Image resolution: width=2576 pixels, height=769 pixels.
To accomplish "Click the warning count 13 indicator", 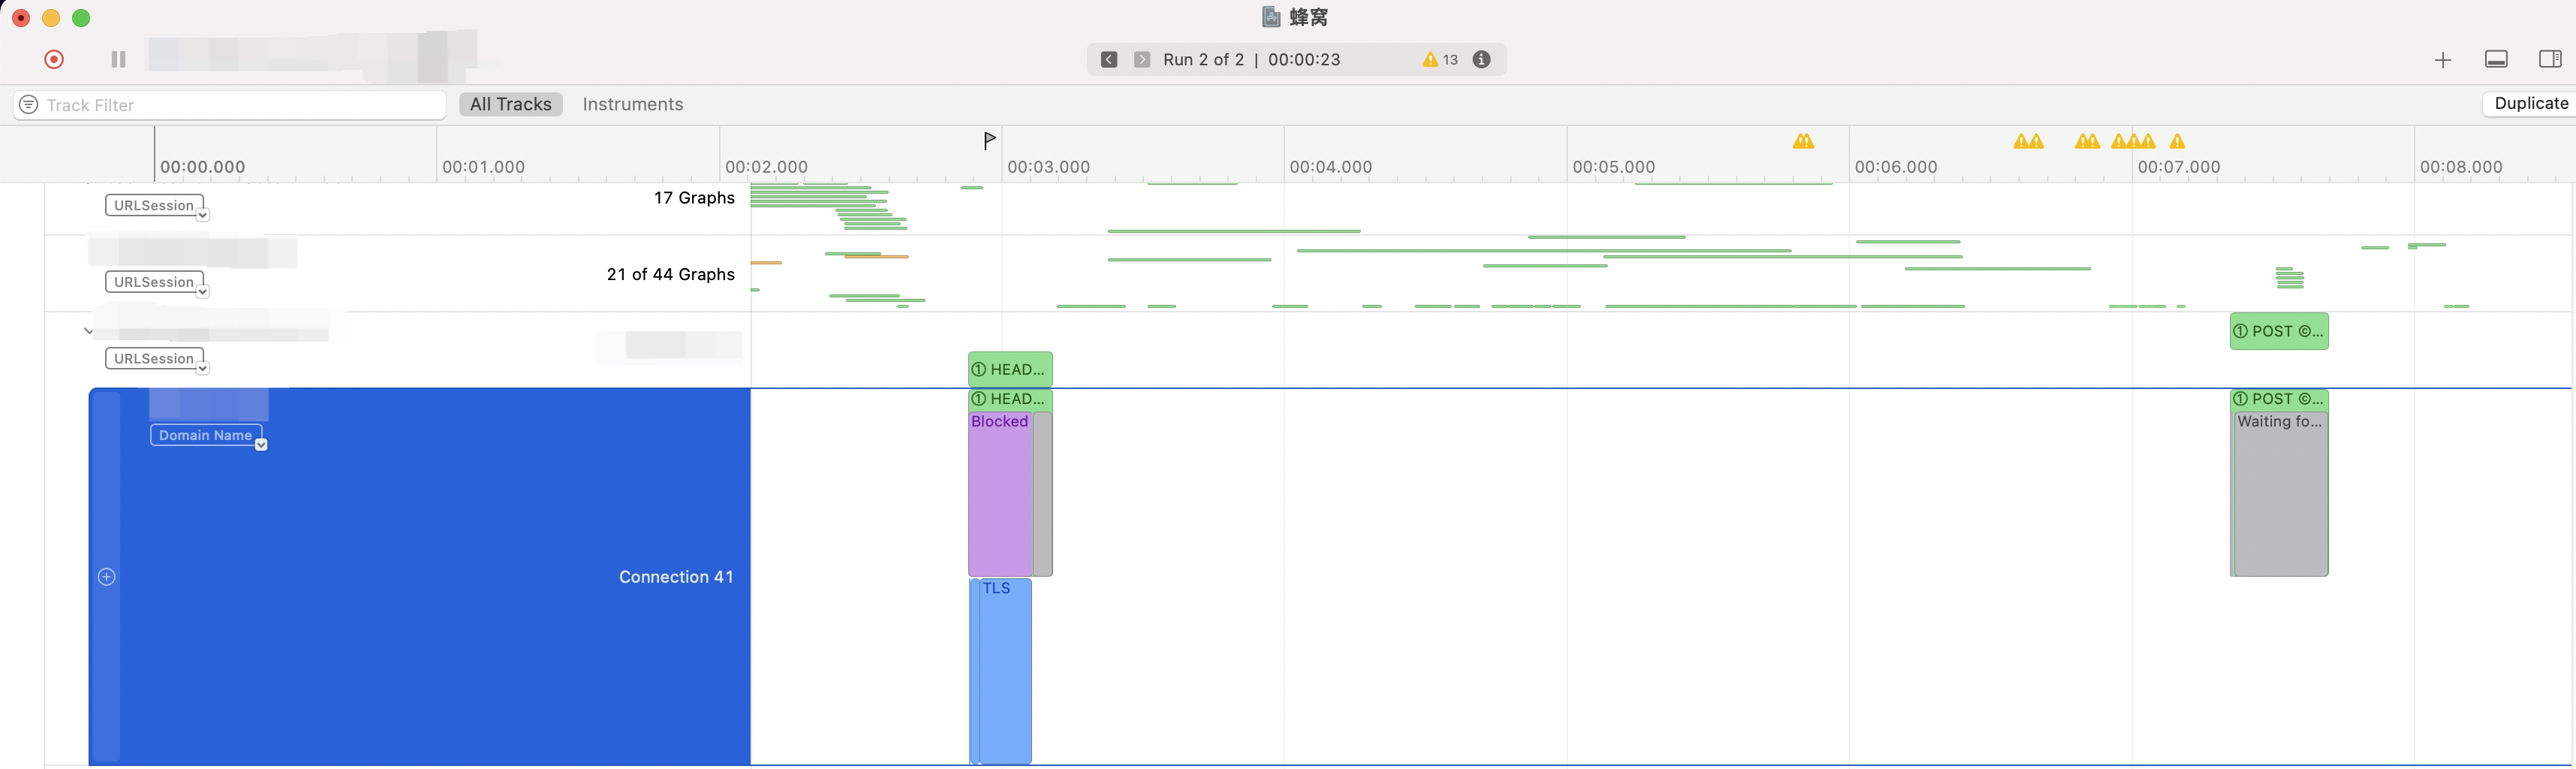I will (1440, 60).
